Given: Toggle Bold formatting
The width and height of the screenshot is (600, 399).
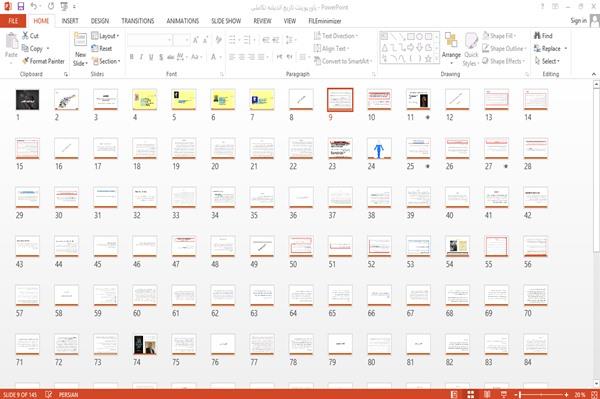Looking at the screenshot, I should tap(132, 57).
